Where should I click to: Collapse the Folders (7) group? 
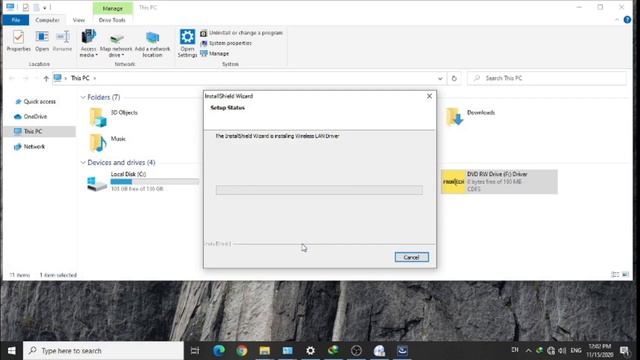click(83, 97)
